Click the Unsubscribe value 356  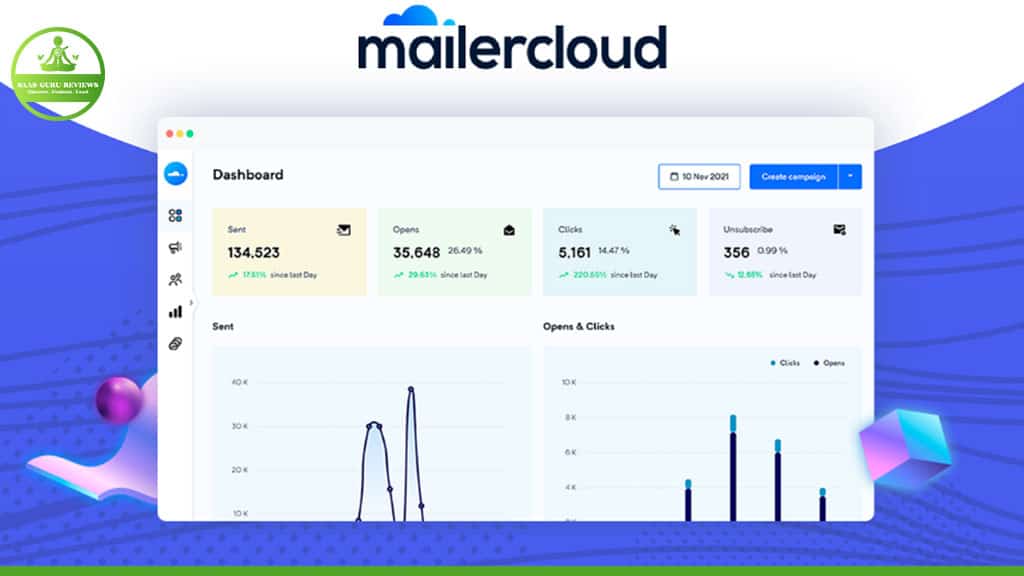click(x=736, y=253)
